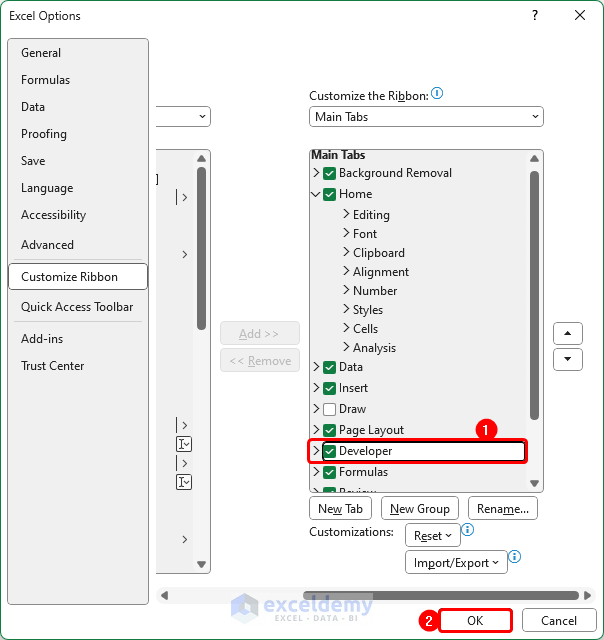The width and height of the screenshot is (604, 640).
Task: Uncheck the Page Layout checkbox
Action: [329, 430]
